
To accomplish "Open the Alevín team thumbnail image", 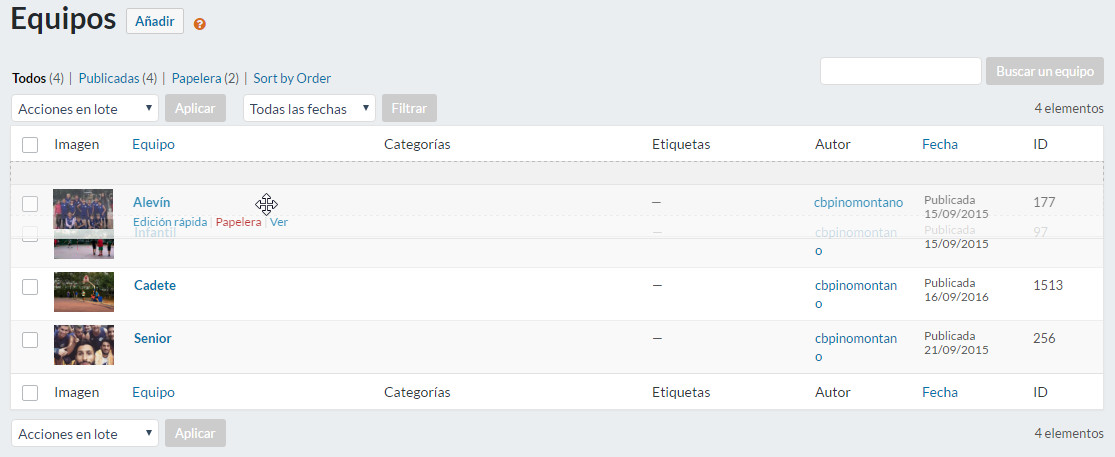I will [x=83, y=209].
